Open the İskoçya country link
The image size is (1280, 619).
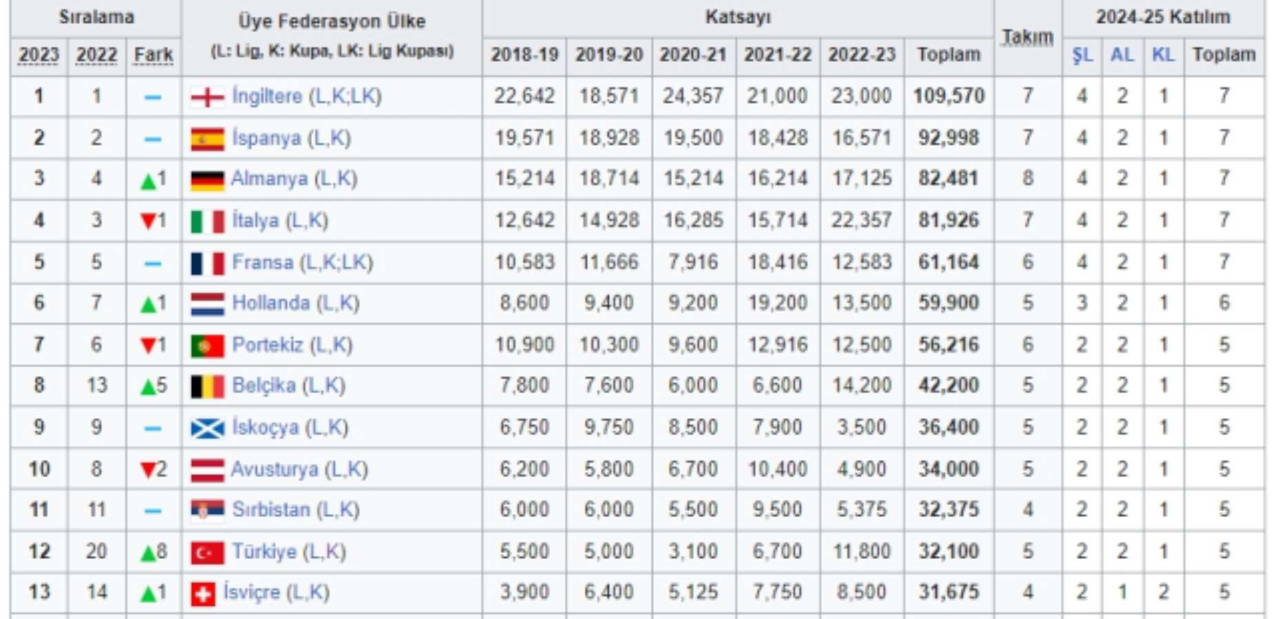pyautogui.click(x=265, y=428)
